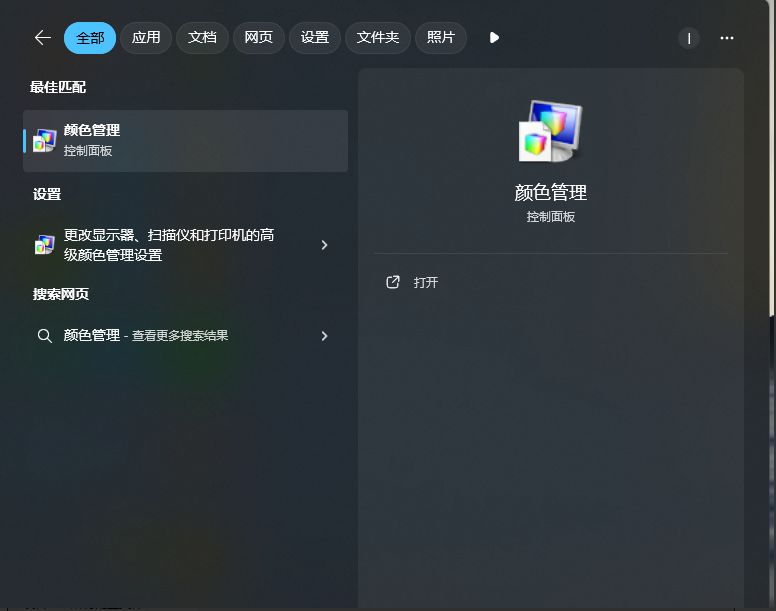This screenshot has width=776, height=611.
Task: Expand chevron for 查看更多搜索结果 row
Action: point(324,336)
